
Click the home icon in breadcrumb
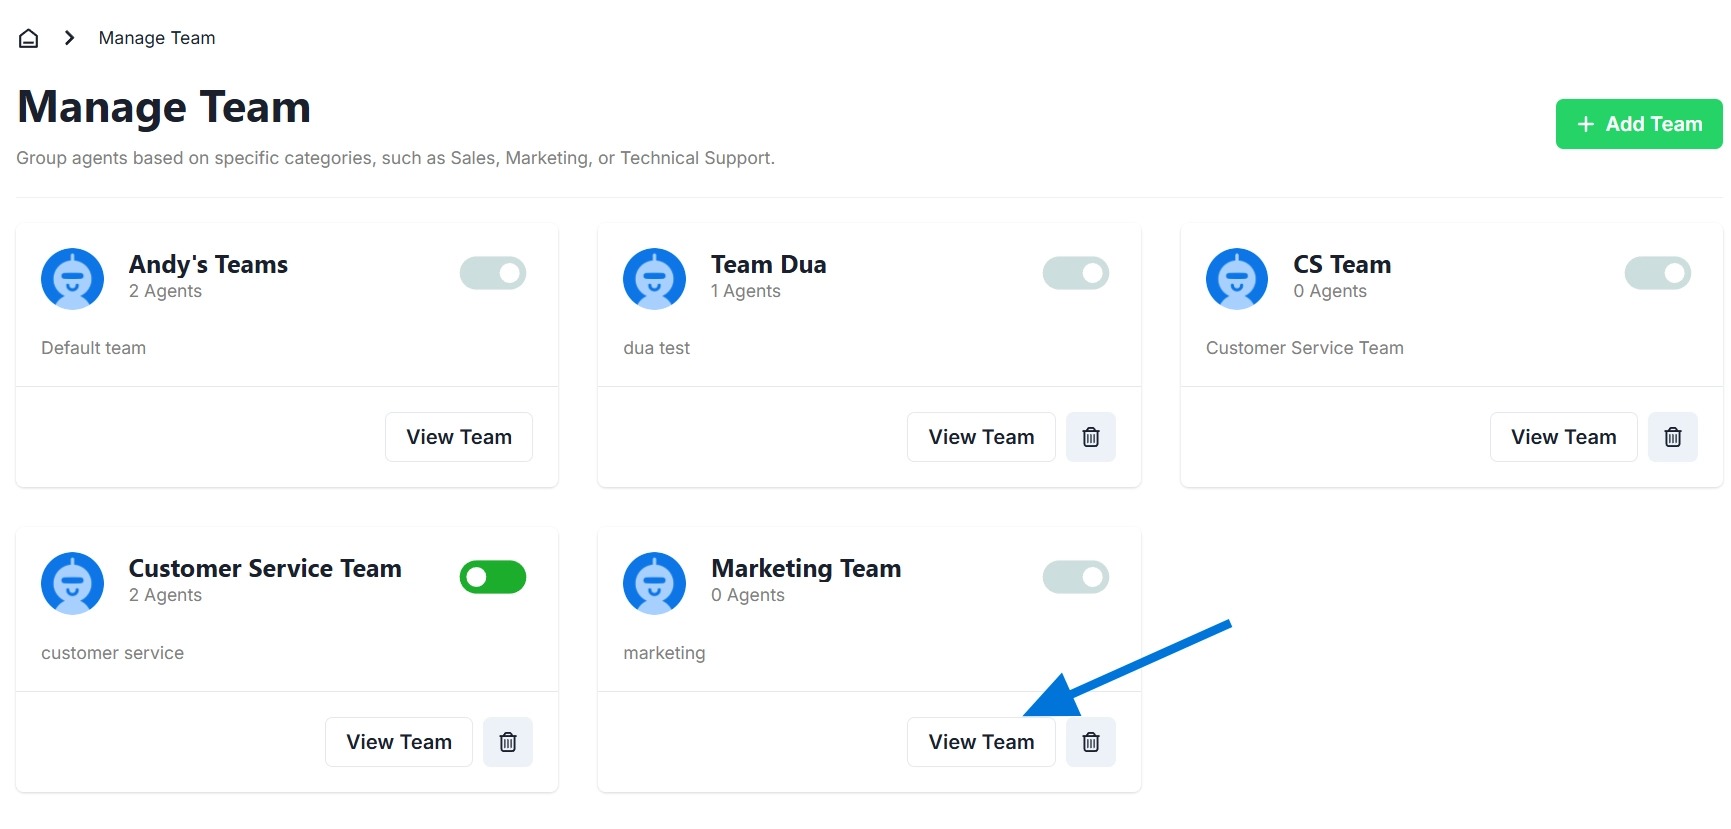29,38
